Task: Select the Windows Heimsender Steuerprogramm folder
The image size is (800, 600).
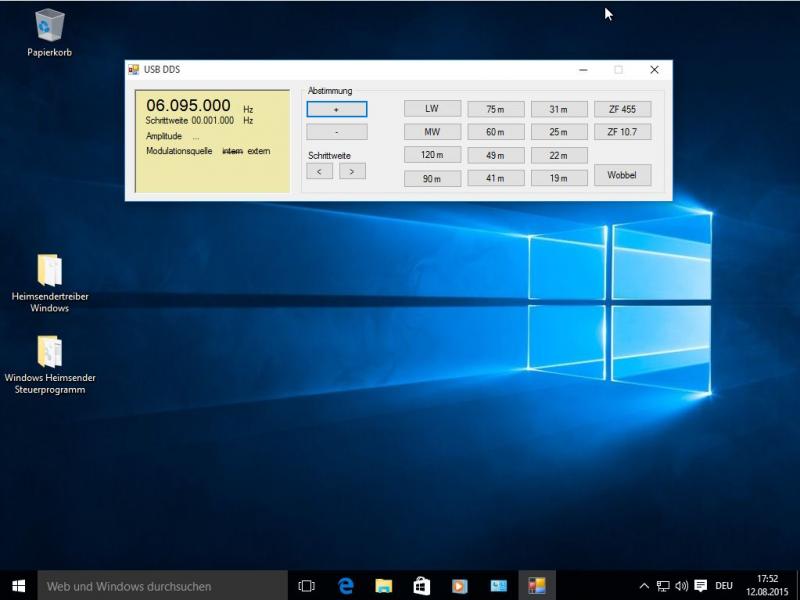Action: pyautogui.click(x=49, y=352)
